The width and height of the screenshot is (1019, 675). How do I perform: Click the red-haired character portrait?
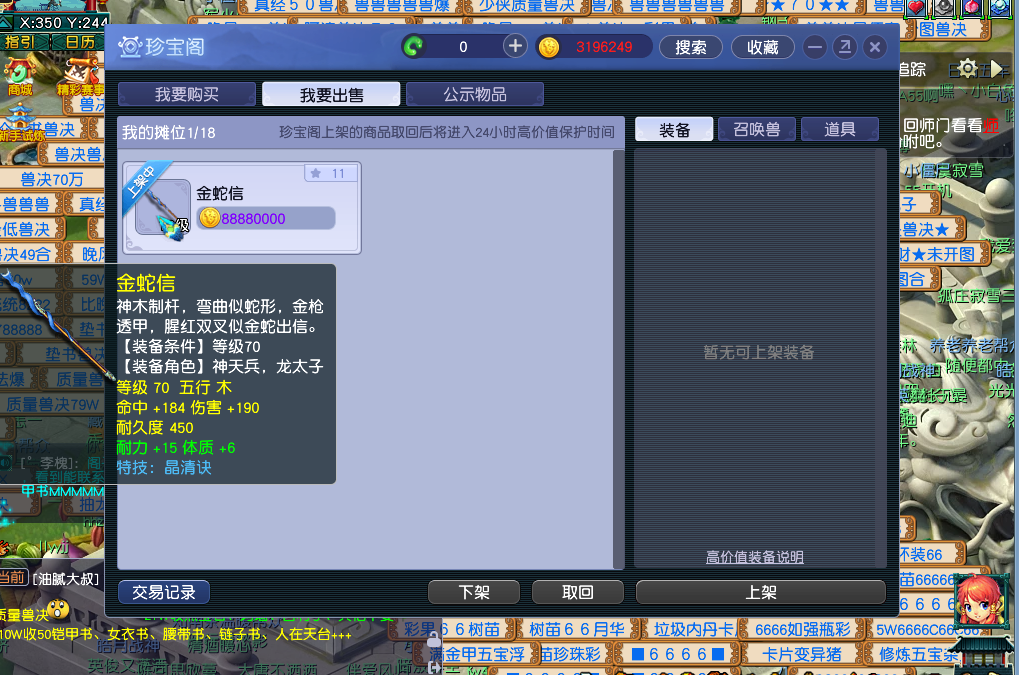click(979, 601)
